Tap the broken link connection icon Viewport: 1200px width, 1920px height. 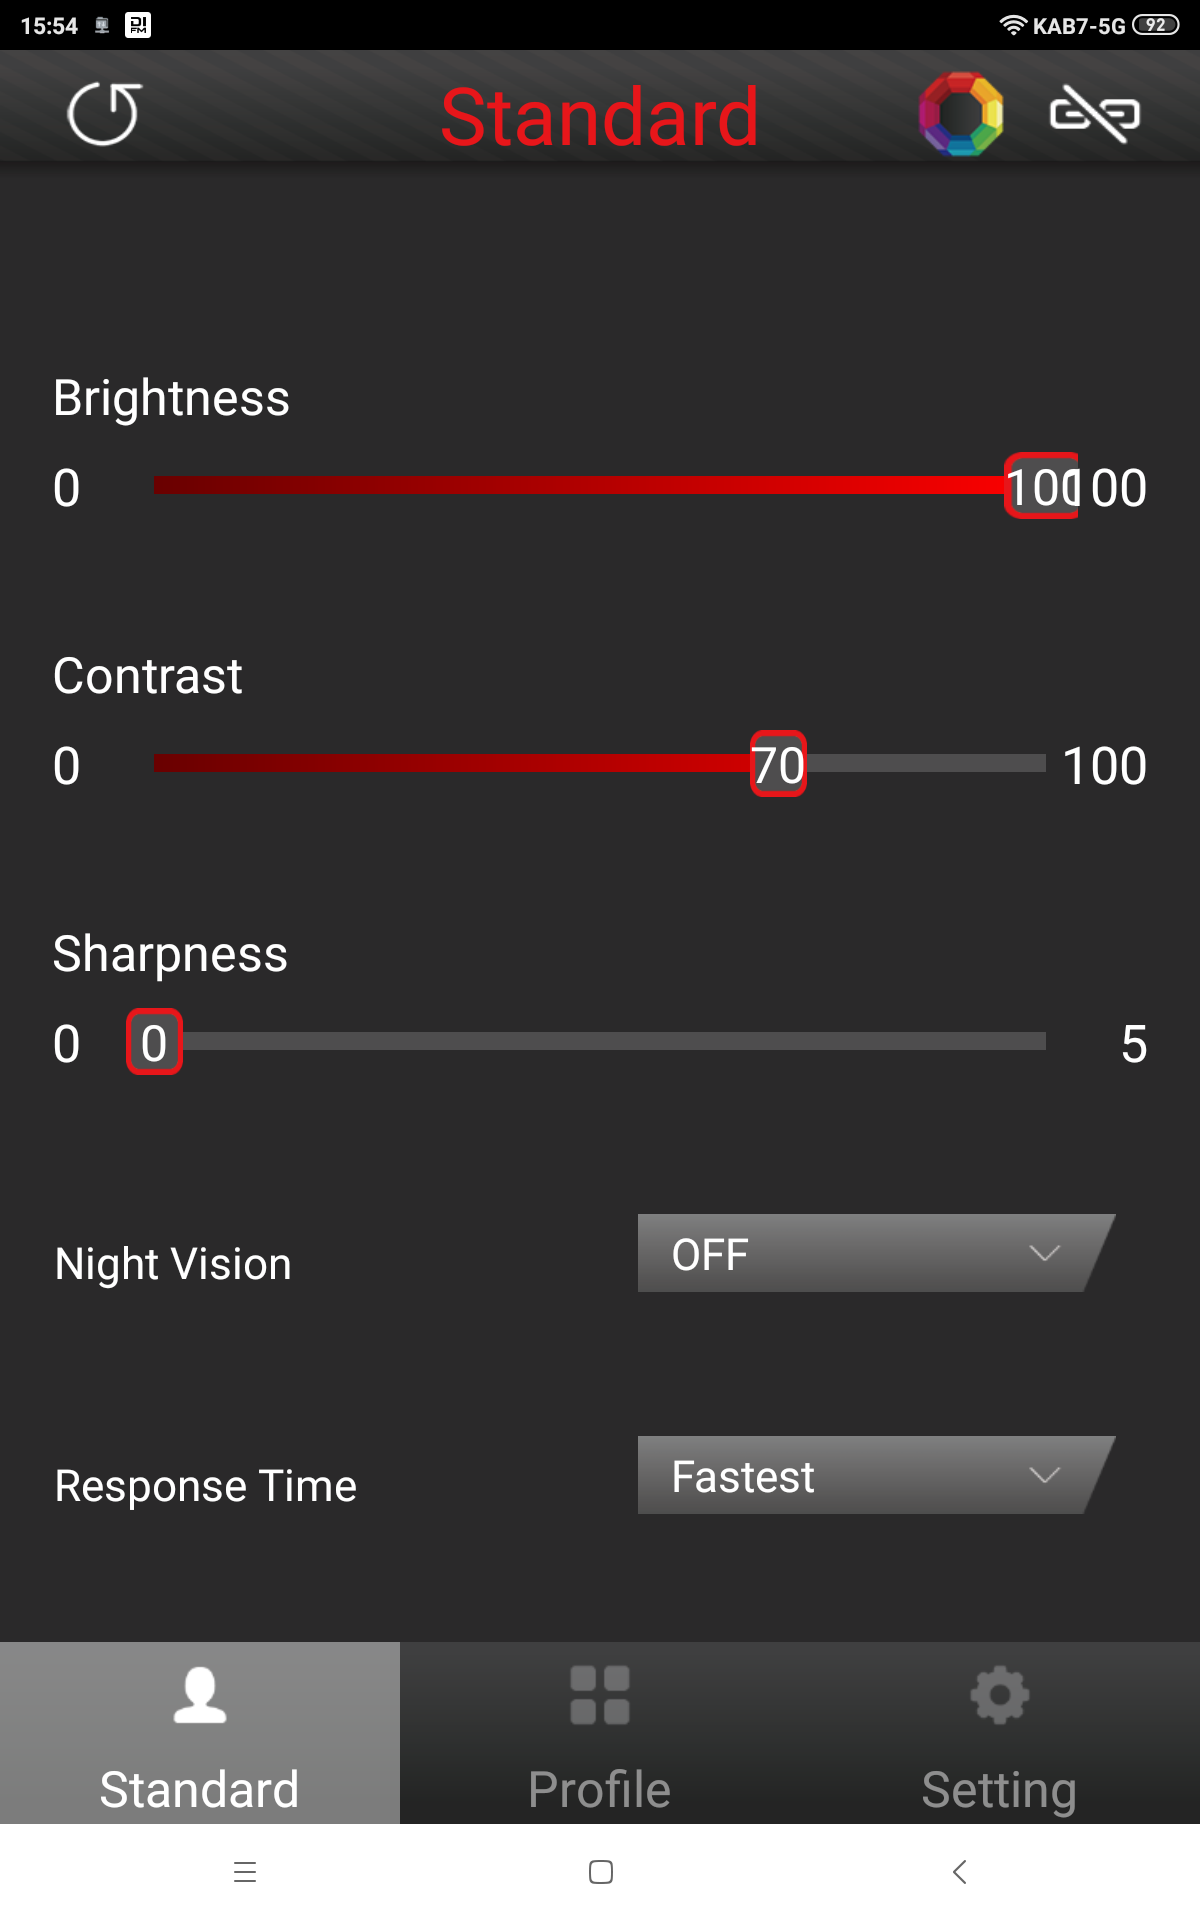pos(1095,114)
